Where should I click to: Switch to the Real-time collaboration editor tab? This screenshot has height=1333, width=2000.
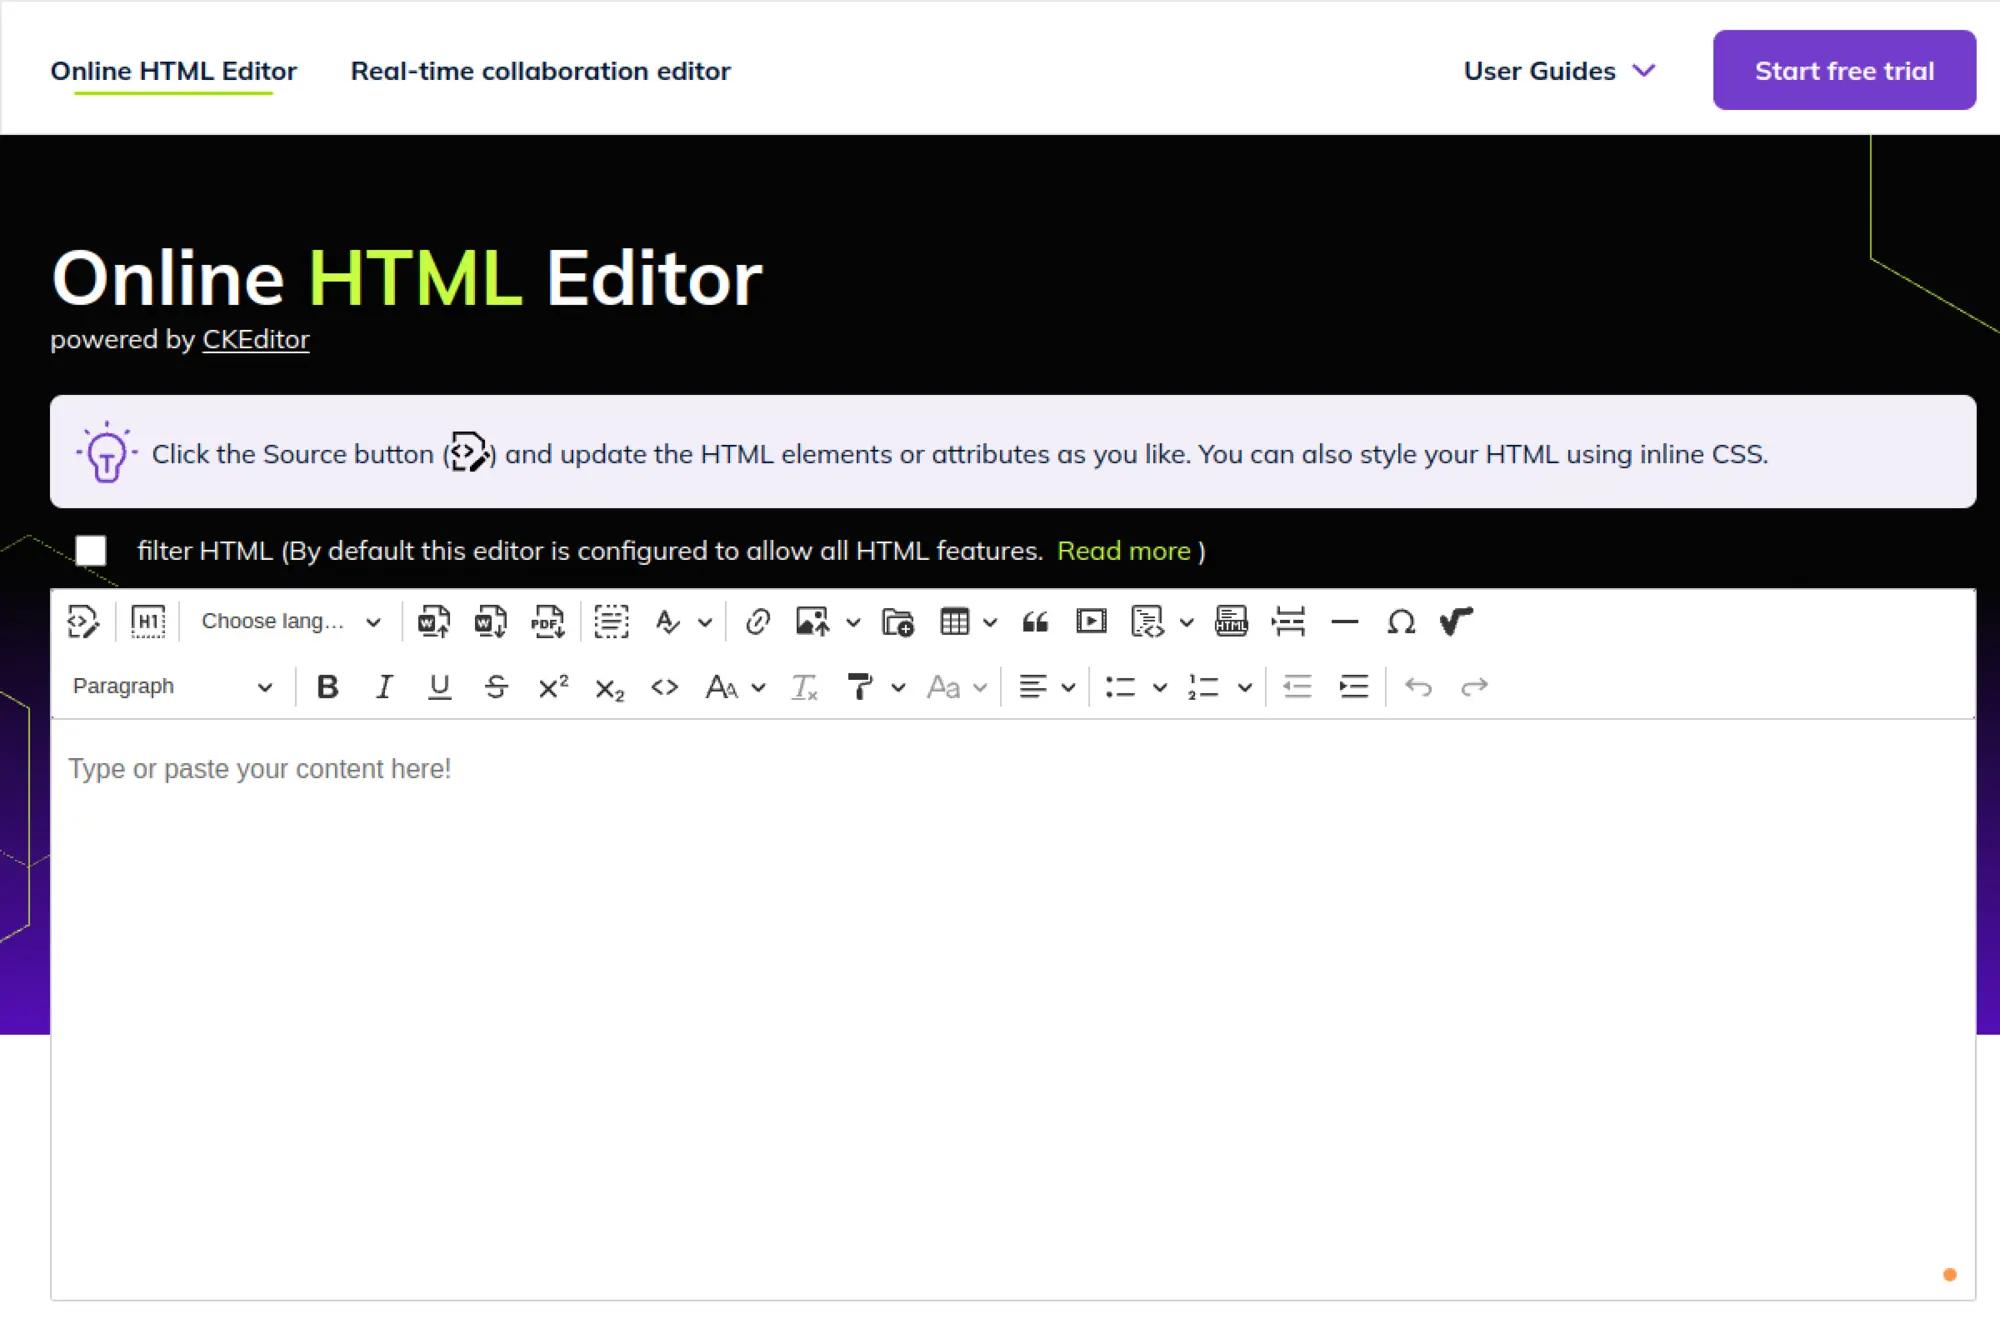coord(540,70)
